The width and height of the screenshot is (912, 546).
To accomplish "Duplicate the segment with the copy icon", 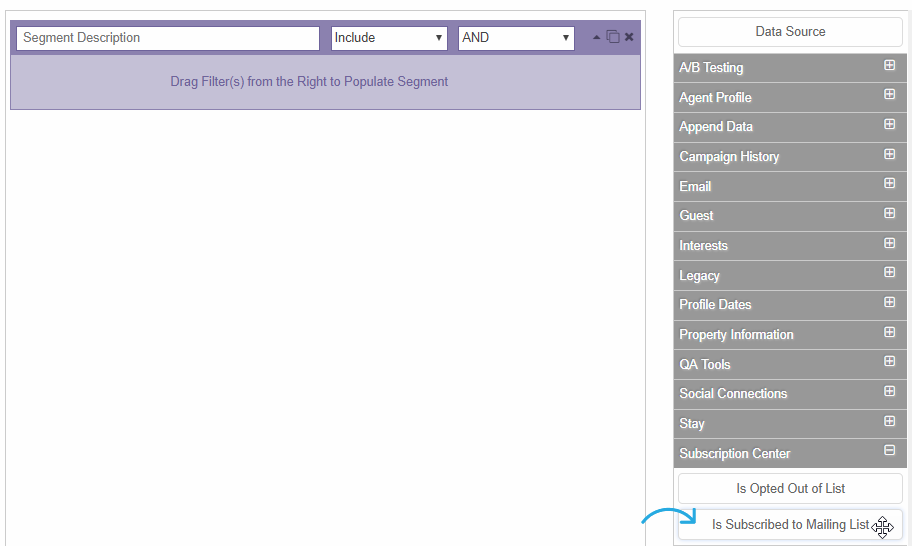I will (612, 37).
